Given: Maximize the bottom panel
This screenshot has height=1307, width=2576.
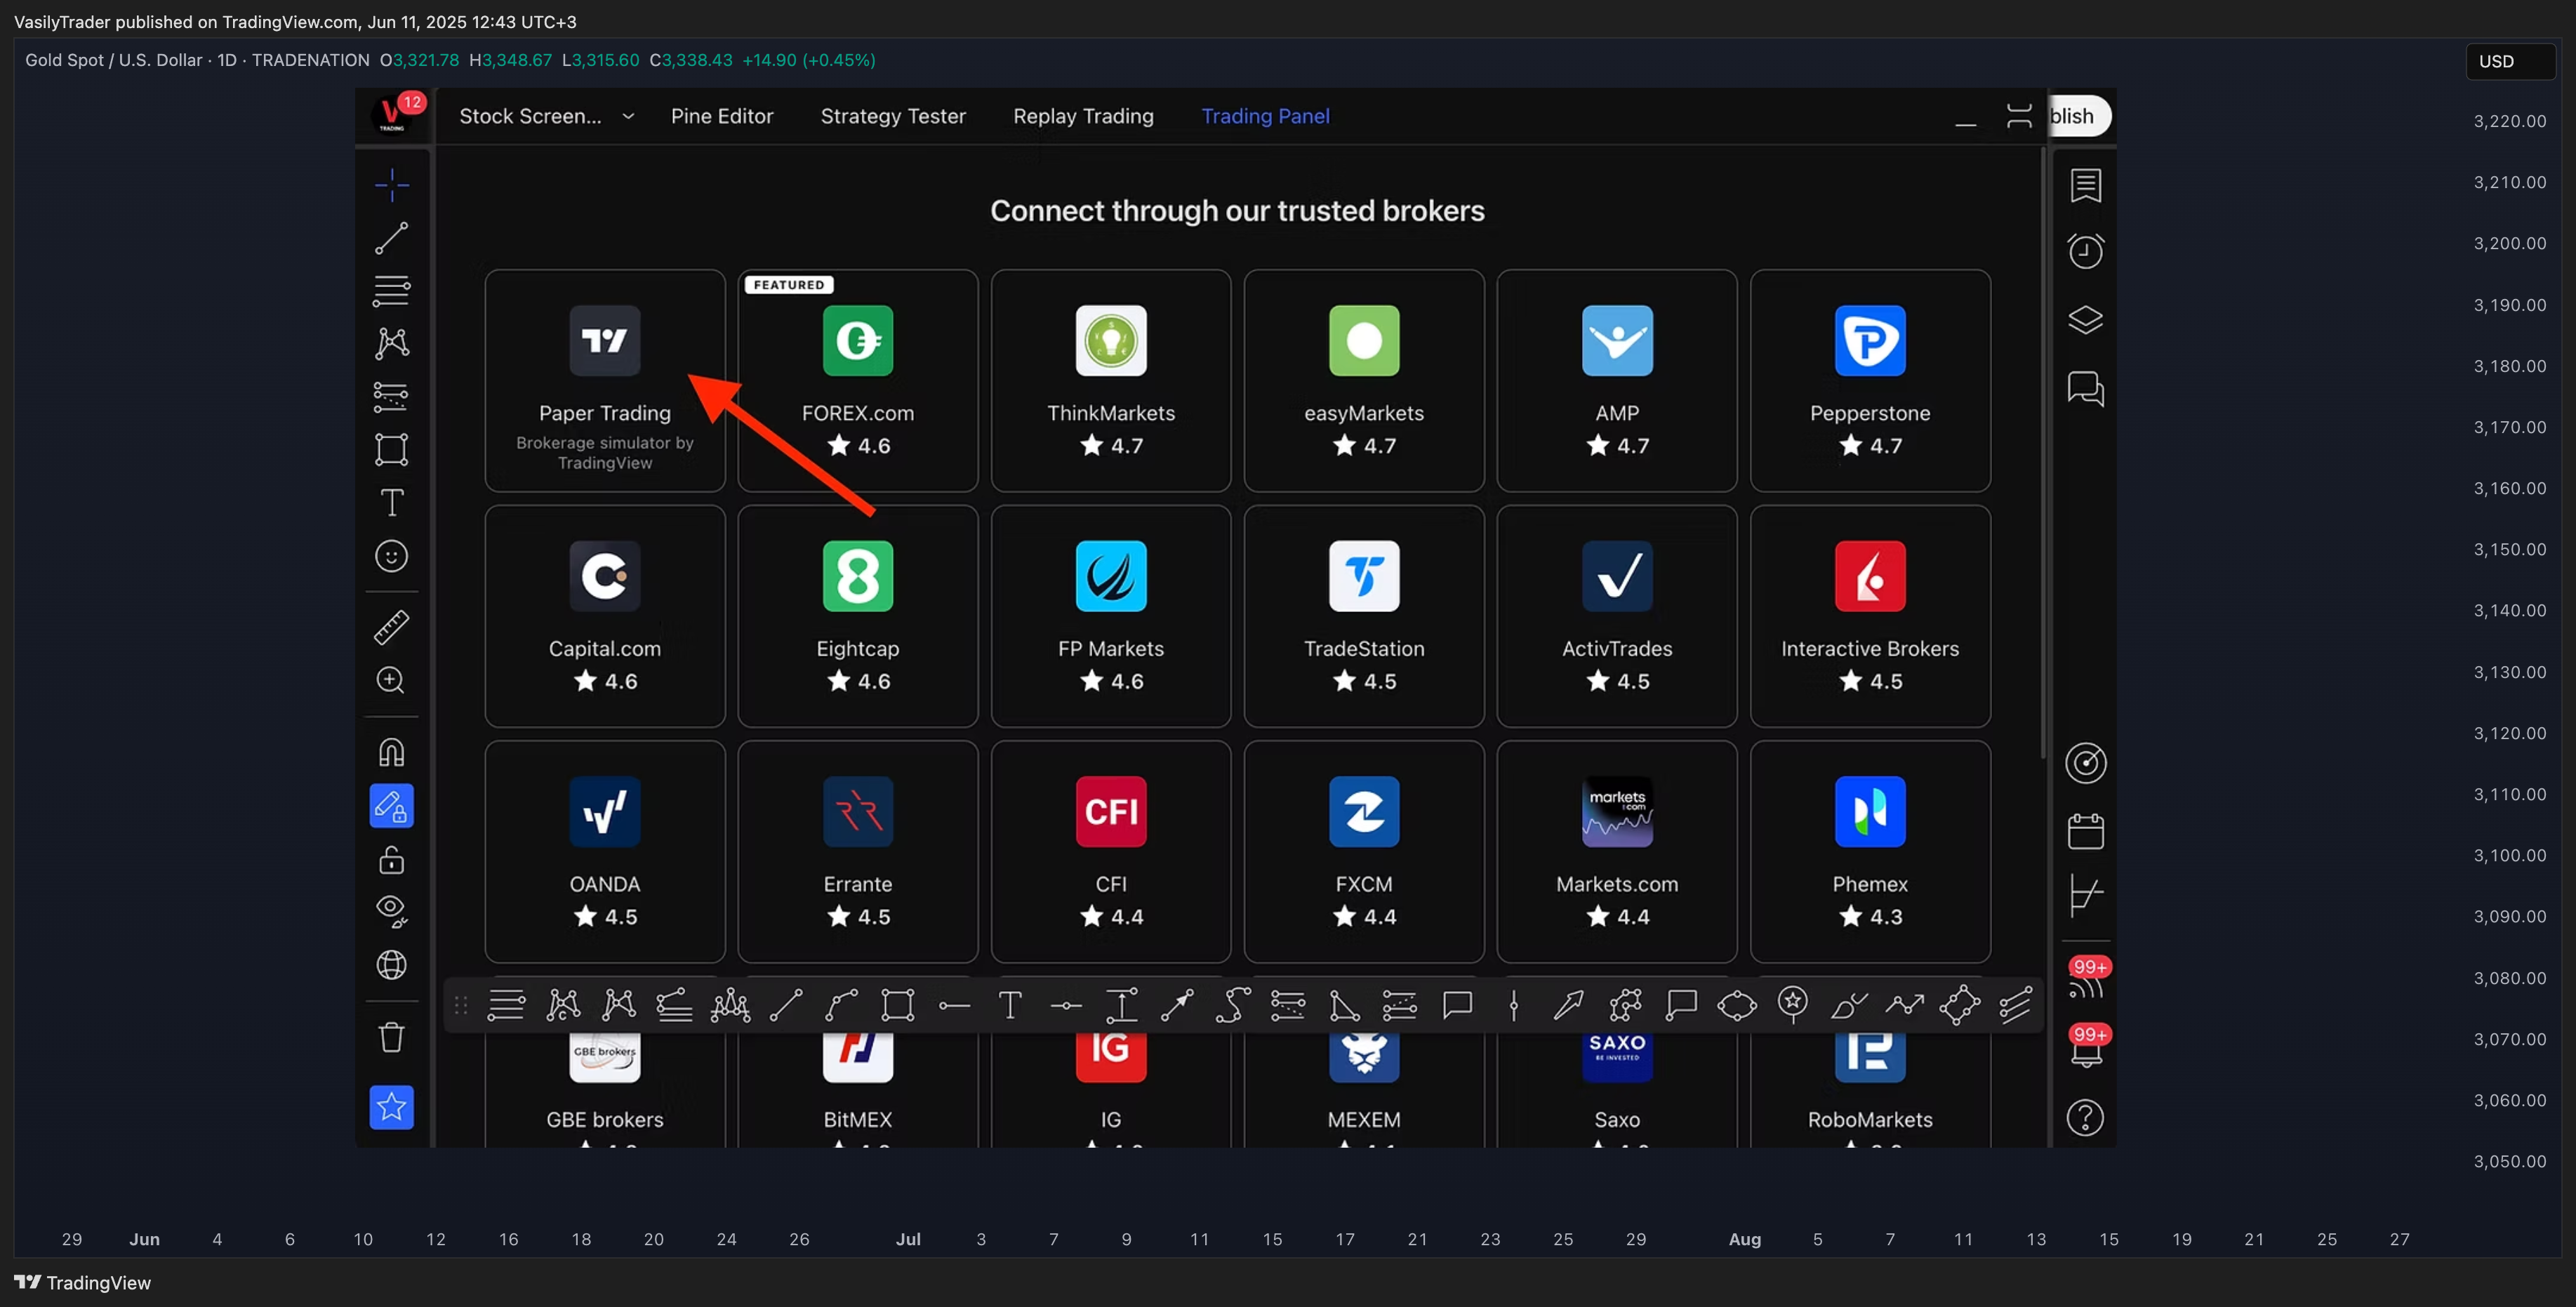Looking at the screenshot, I should (2019, 116).
